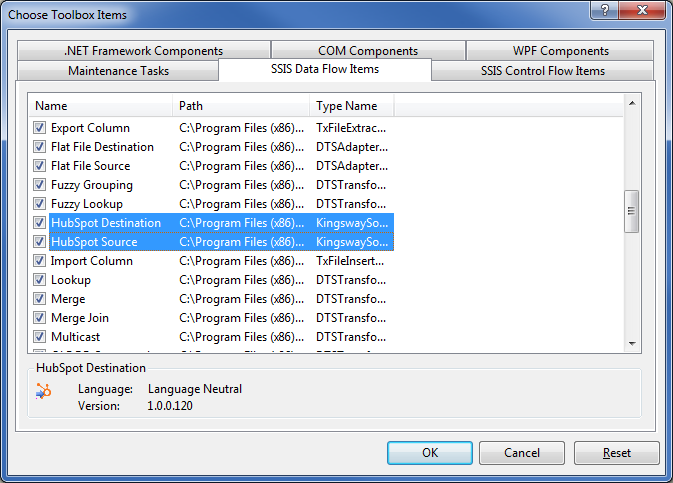Open the Maintenance Tasks tab

click(118, 70)
